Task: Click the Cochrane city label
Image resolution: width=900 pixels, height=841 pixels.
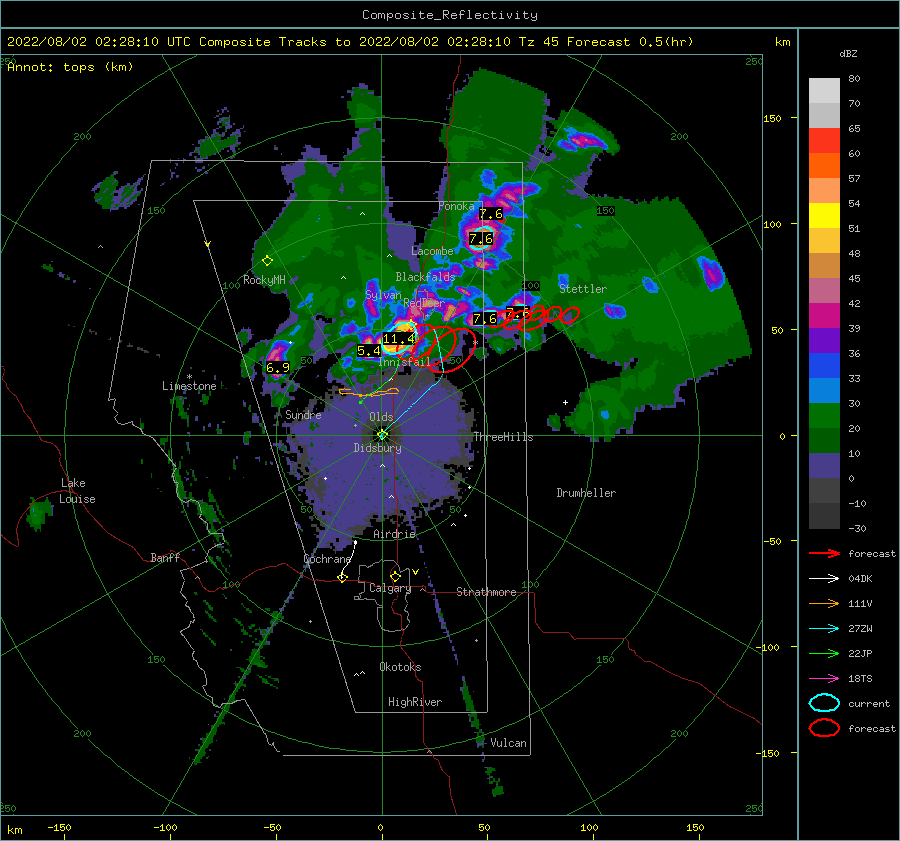Action: 327,559
